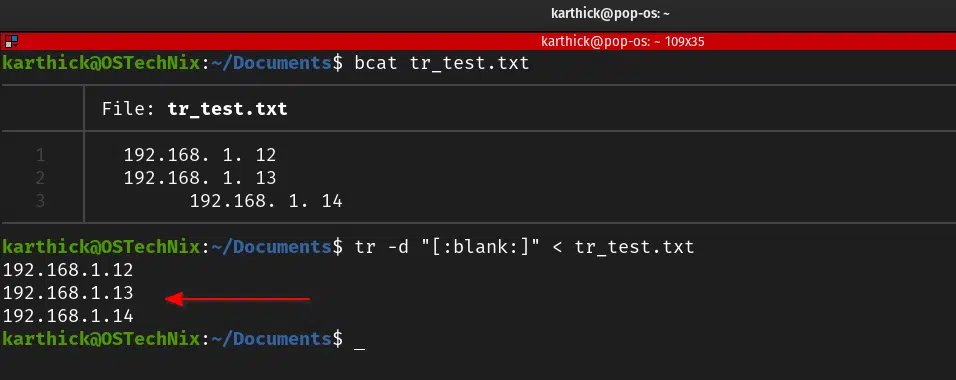The width and height of the screenshot is (956, 380).
Task: Click the last karthick@OSTechNix prompt text
Action: pyautogui.click(x=101, y=339)
